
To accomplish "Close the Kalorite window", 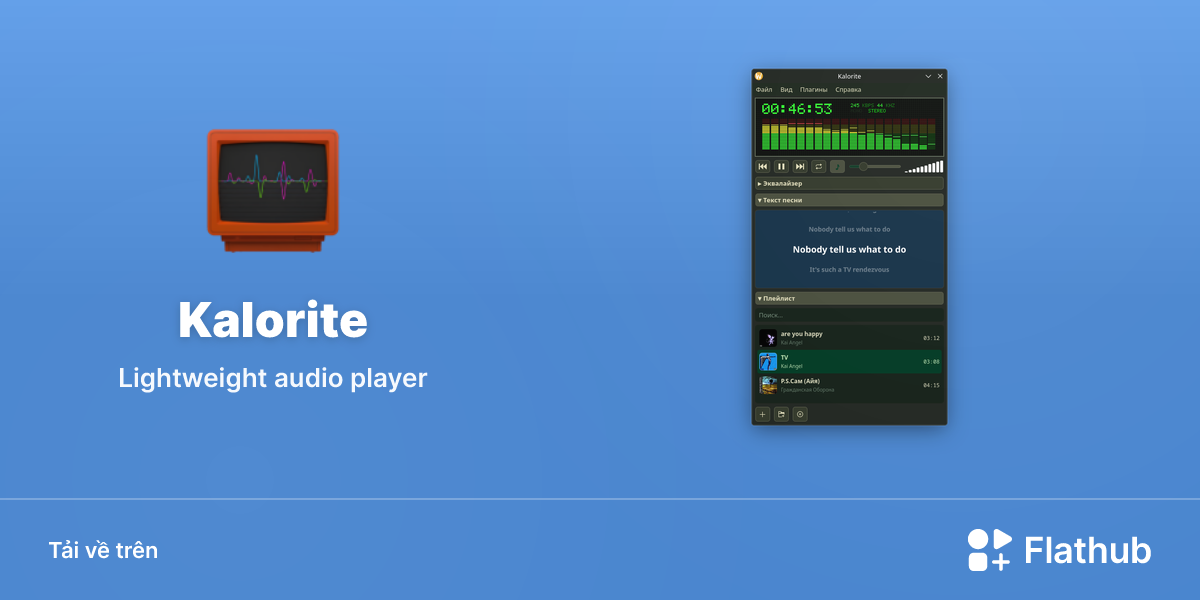I will (x=940, y=76).
